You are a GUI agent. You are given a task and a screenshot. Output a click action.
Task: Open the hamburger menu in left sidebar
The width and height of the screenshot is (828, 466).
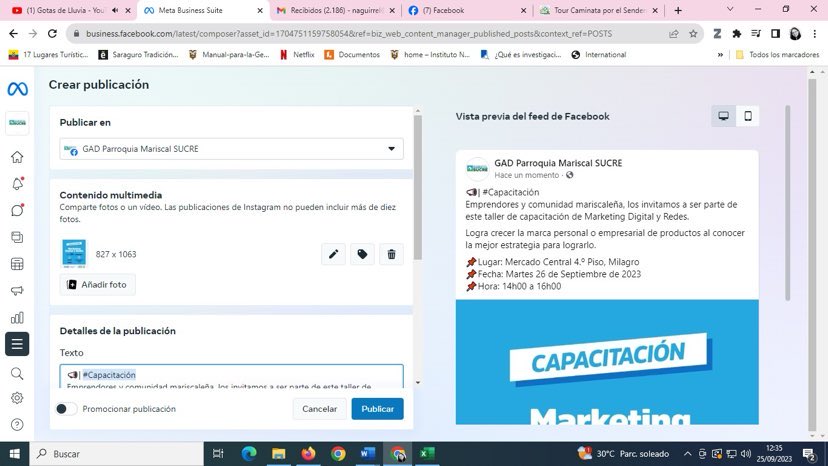point(17,344)
